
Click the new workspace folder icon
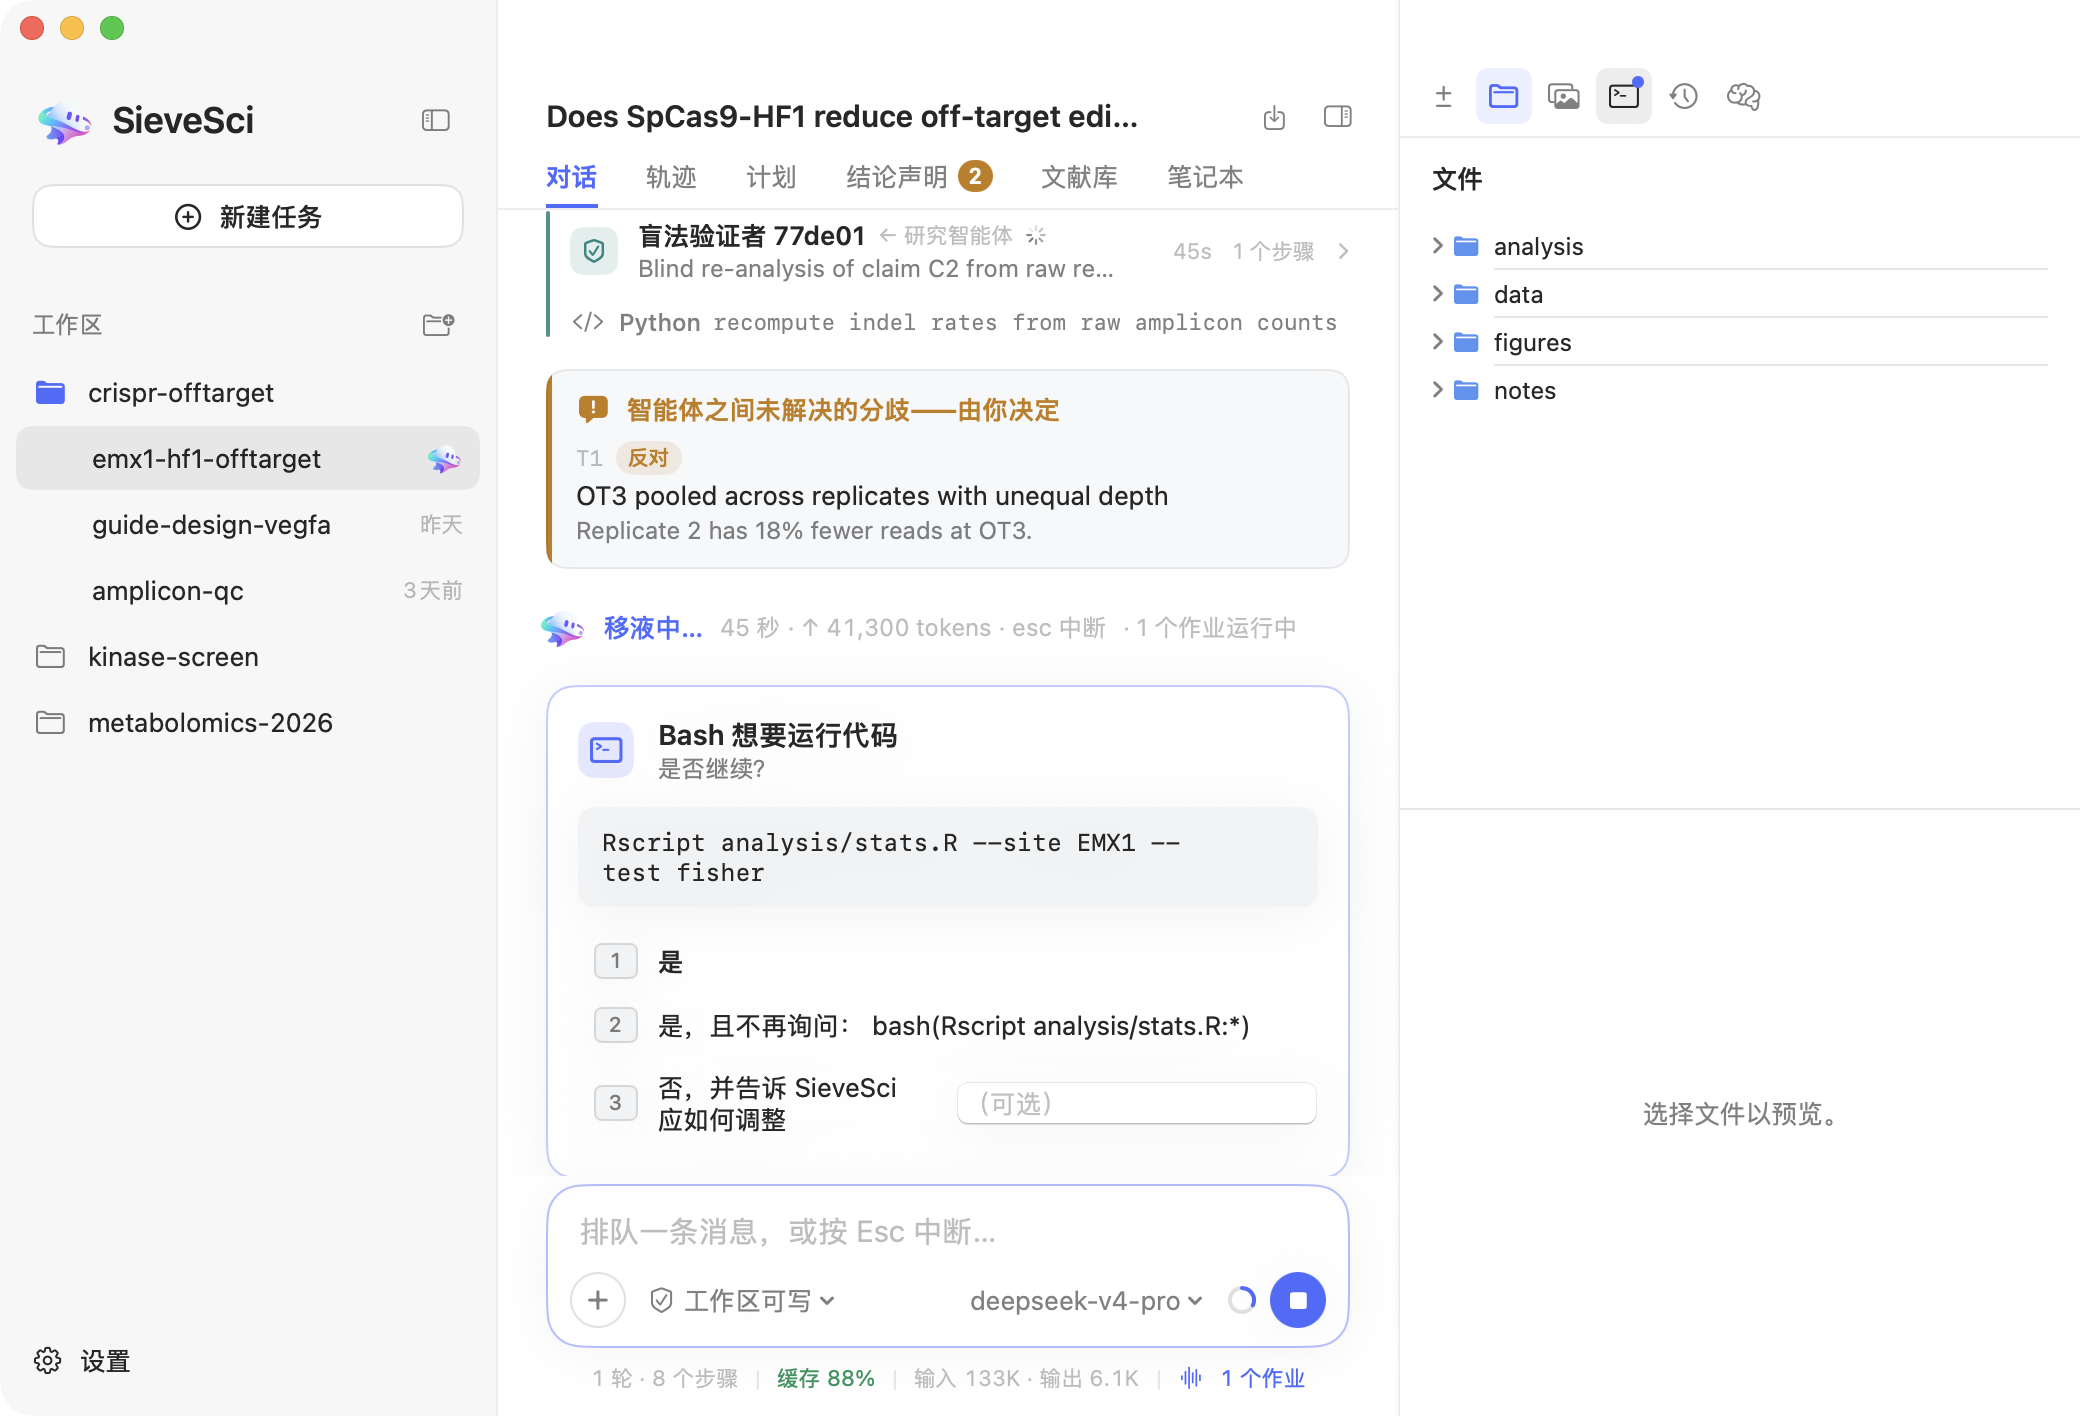point(438,324)
